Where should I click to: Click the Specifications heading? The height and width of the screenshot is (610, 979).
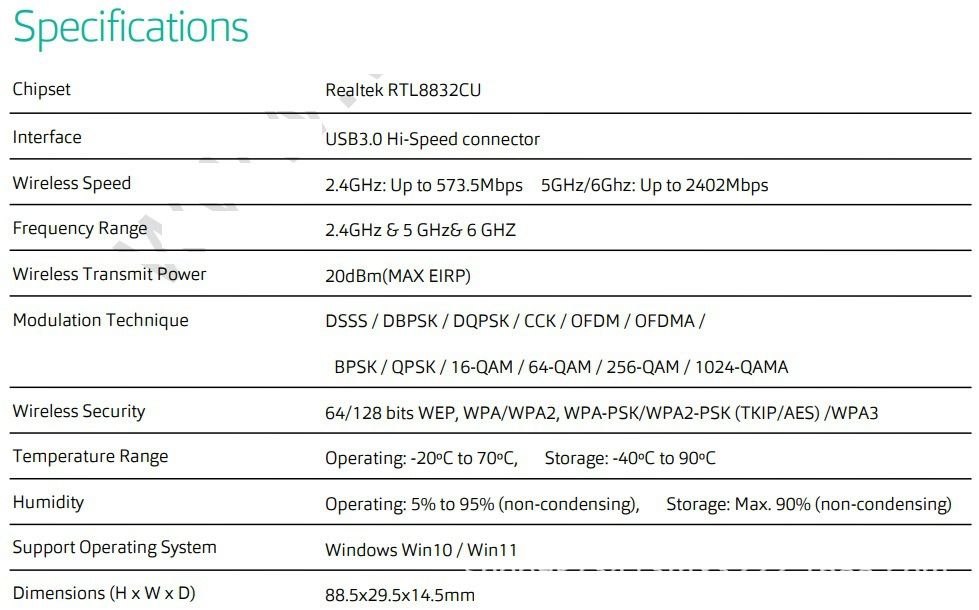(131, 28)
